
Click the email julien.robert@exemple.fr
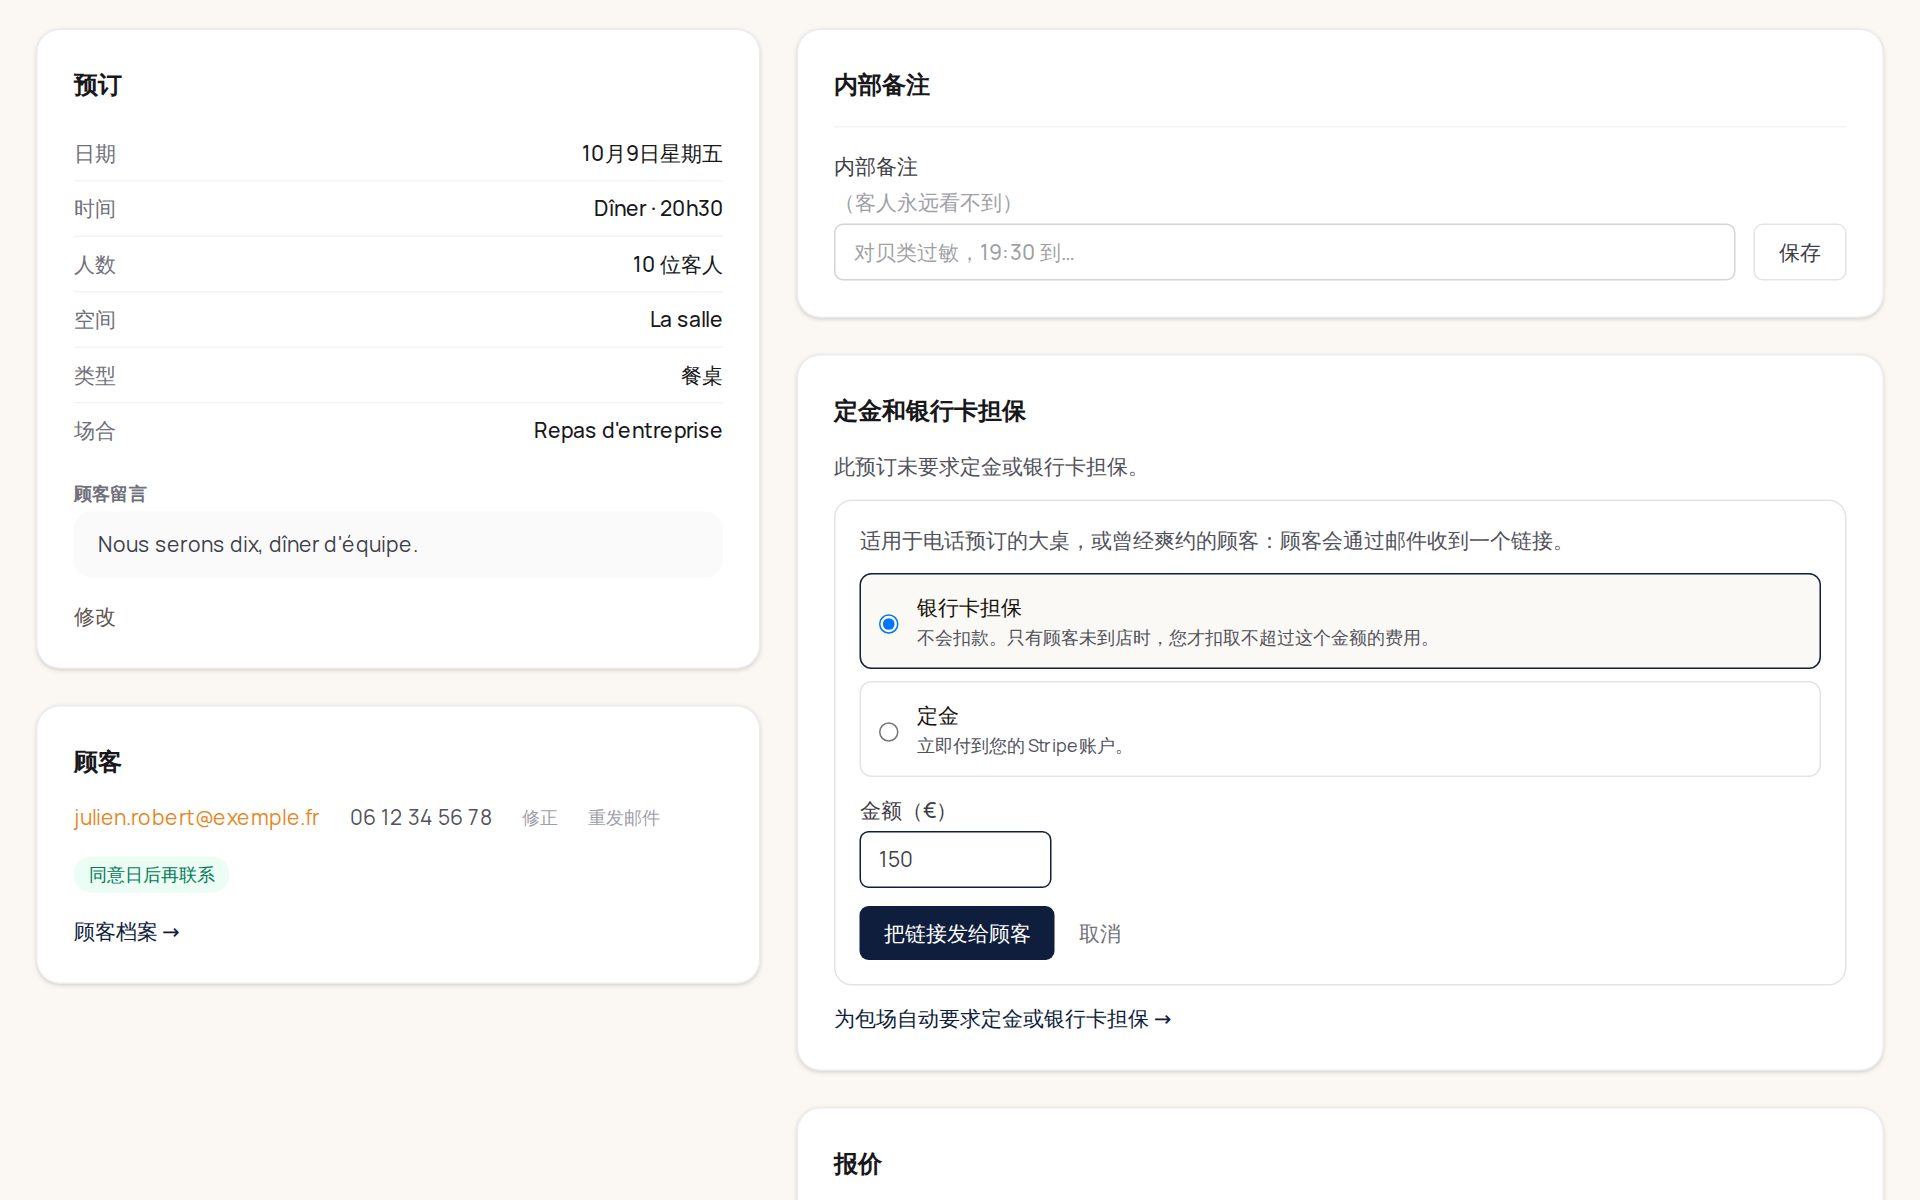tap(196, 817)
